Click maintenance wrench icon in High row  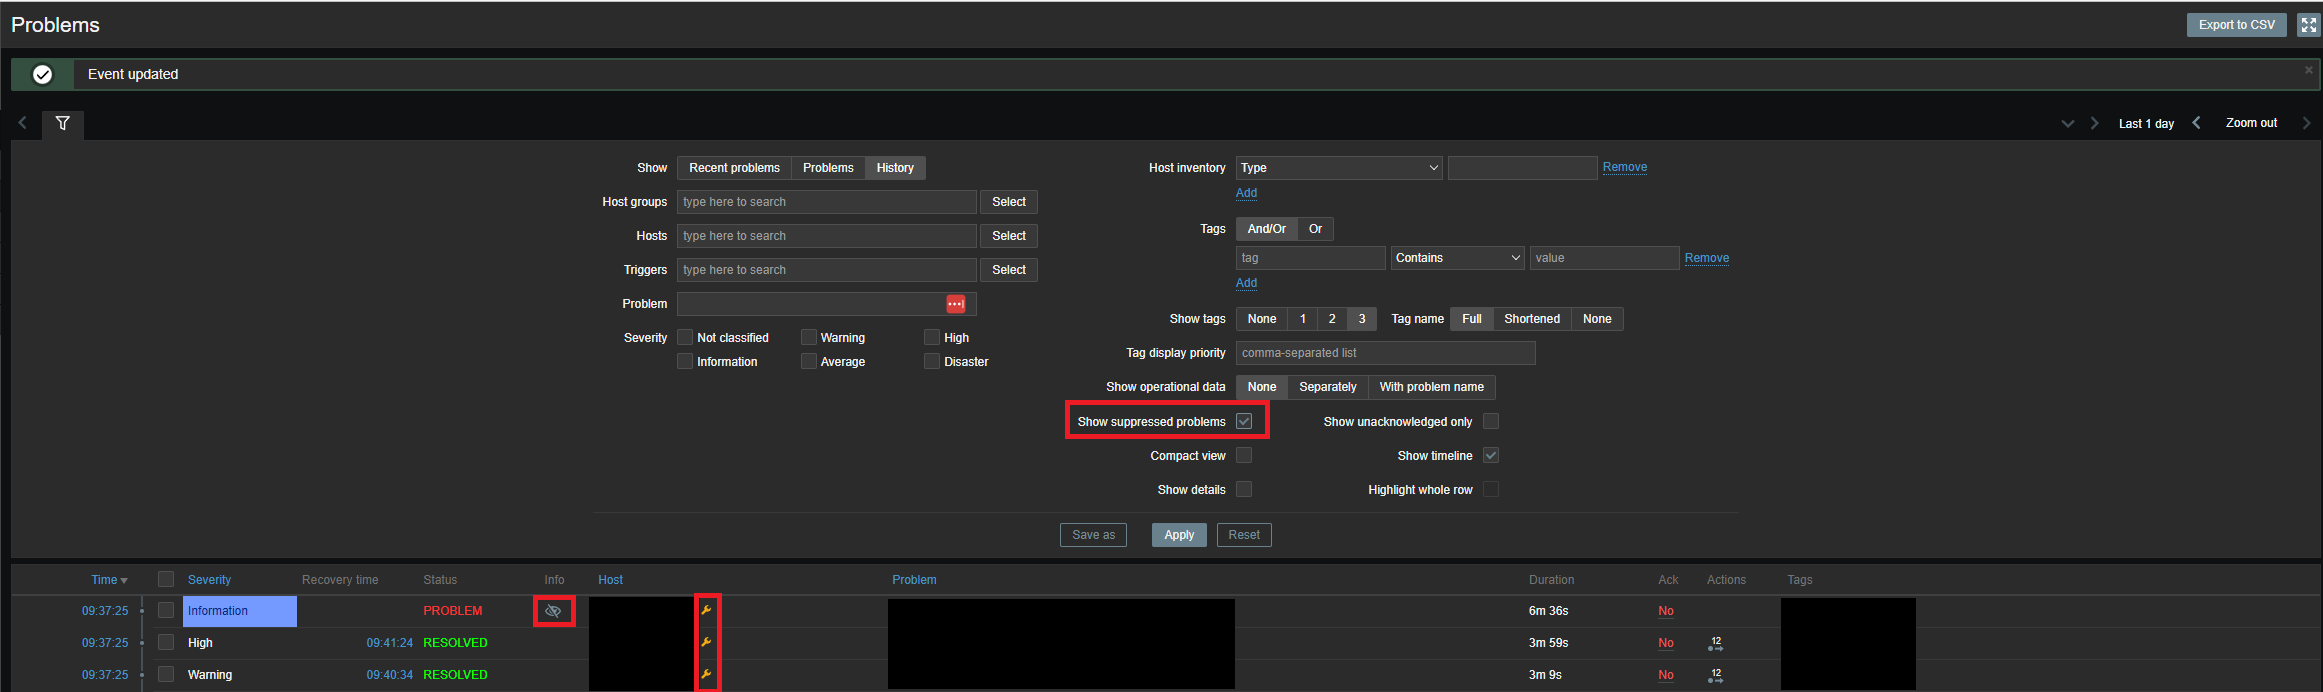click(x=706, y=642)
